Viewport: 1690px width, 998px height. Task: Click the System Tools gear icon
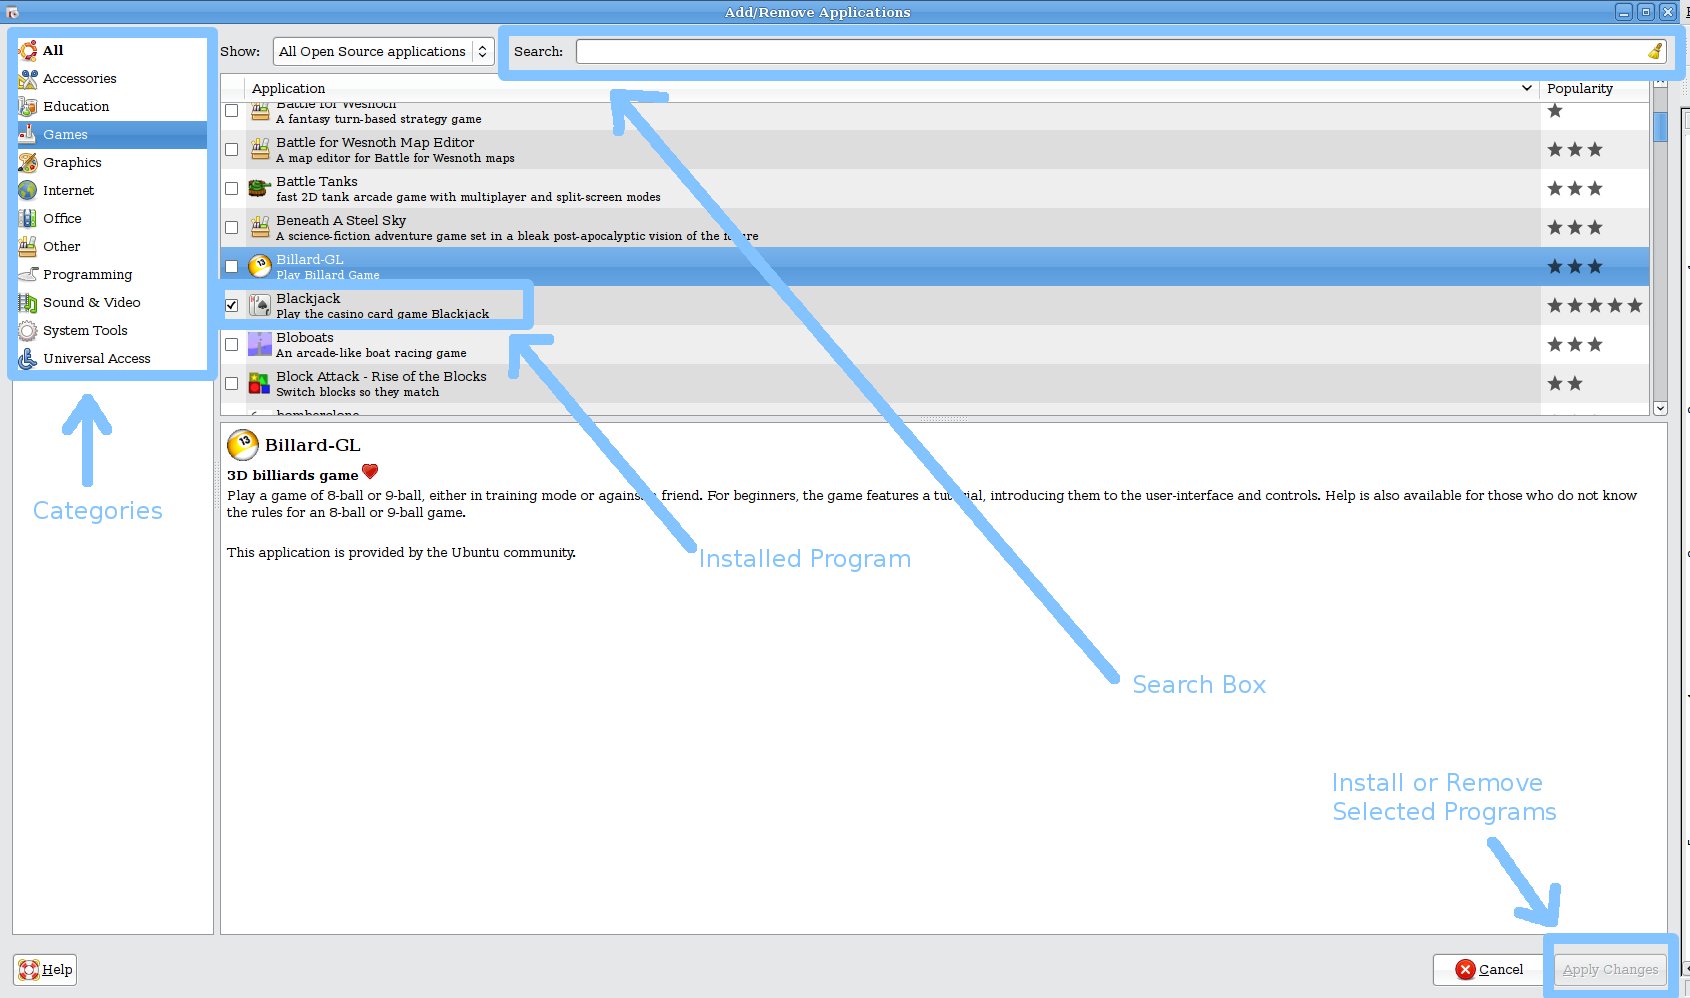(28, 330)
